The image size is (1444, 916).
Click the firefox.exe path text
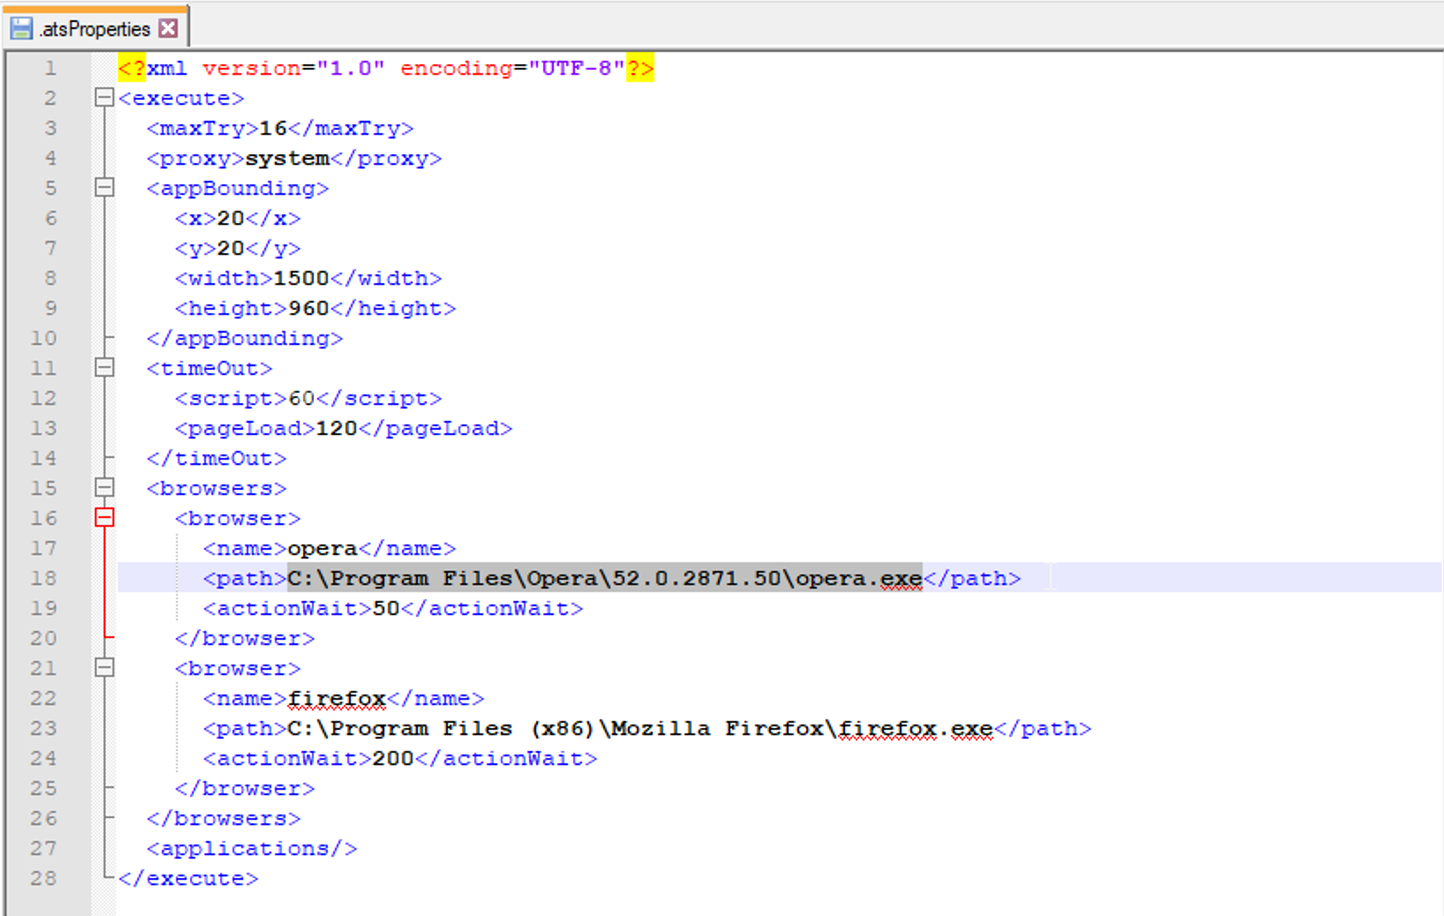(640, 728)
